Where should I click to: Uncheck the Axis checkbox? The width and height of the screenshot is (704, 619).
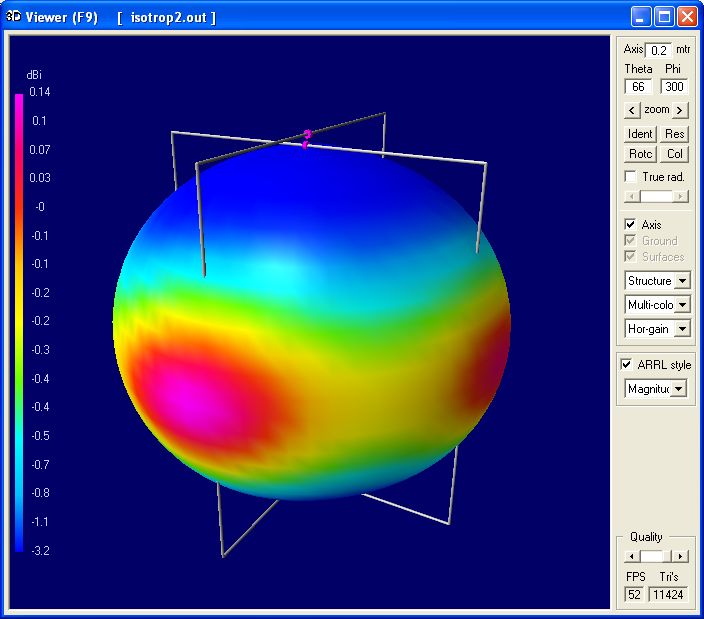(630, 225)
